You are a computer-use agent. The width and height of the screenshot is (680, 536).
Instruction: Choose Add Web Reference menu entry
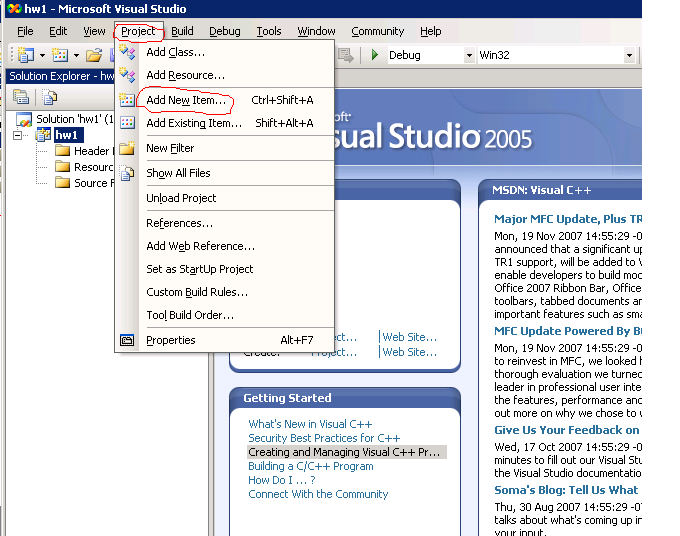click(x=225, y=246)
